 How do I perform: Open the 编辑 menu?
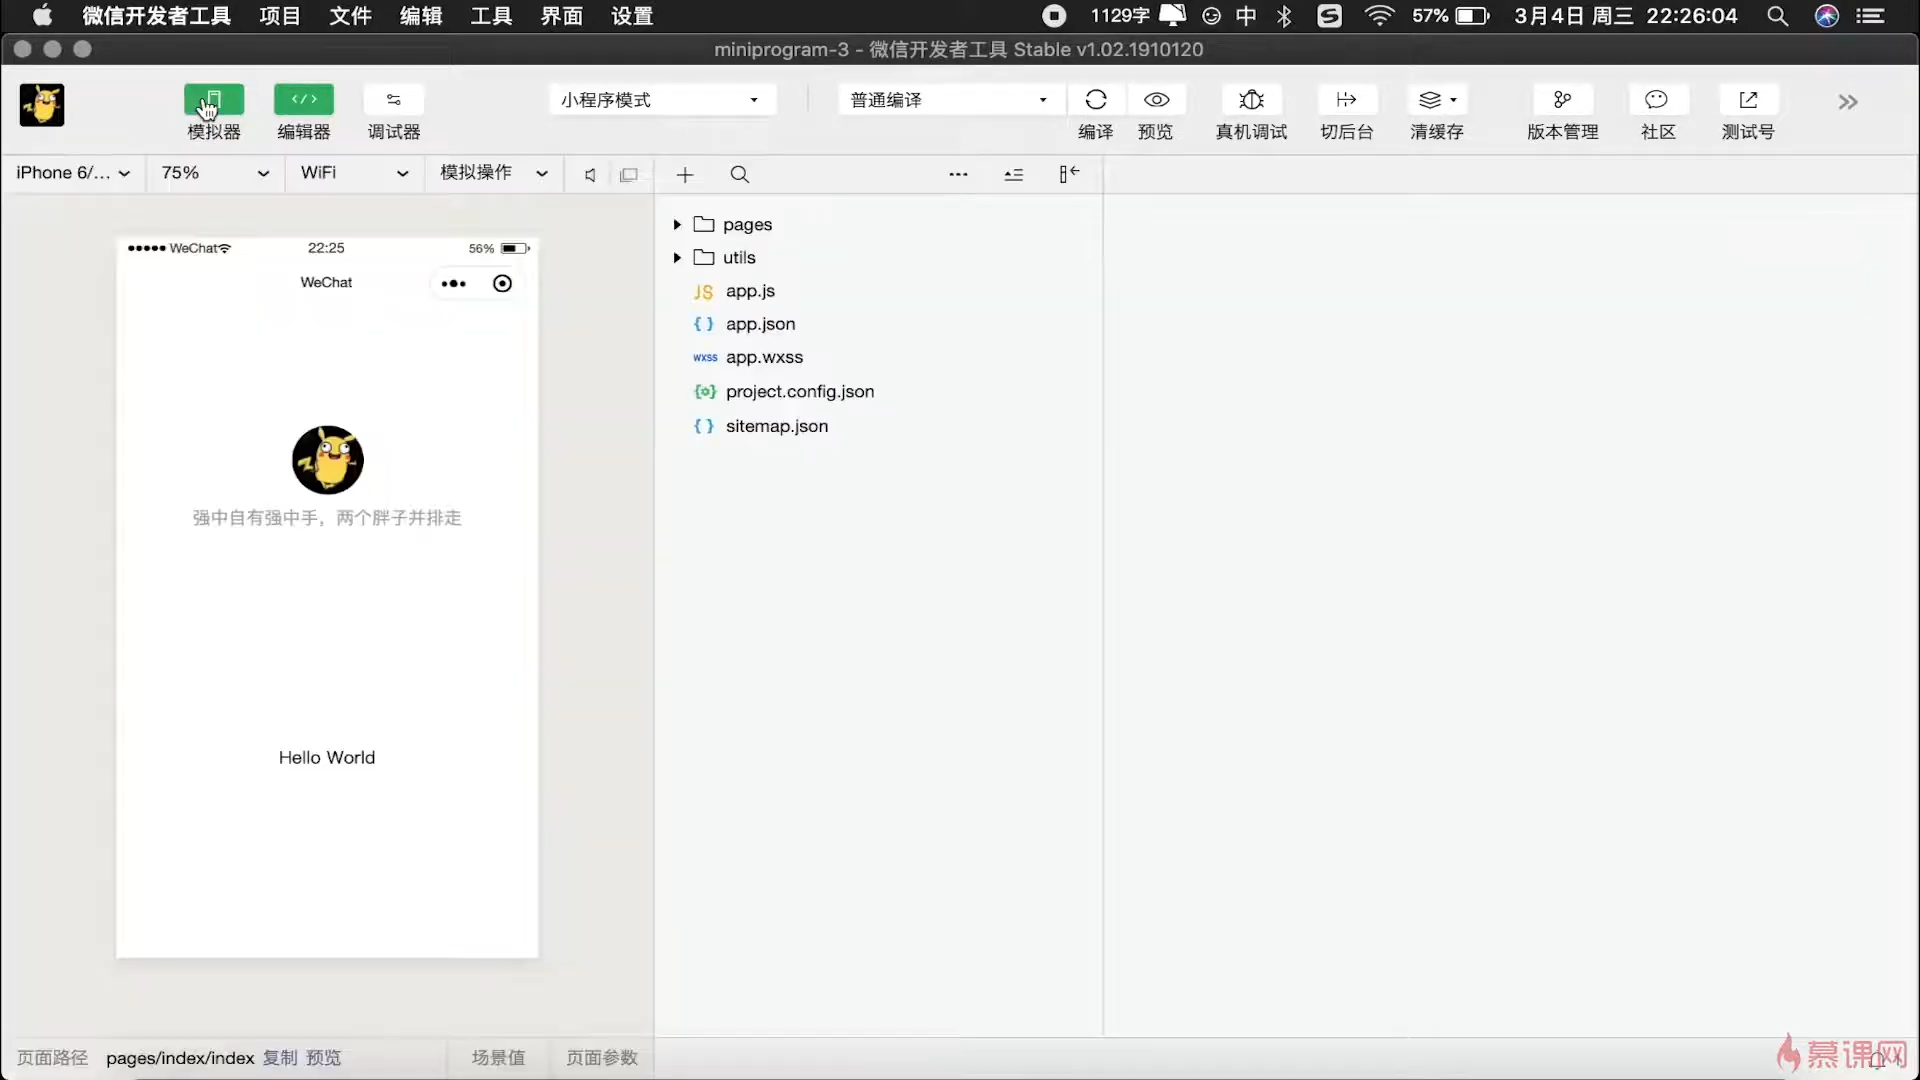point(421,16)
